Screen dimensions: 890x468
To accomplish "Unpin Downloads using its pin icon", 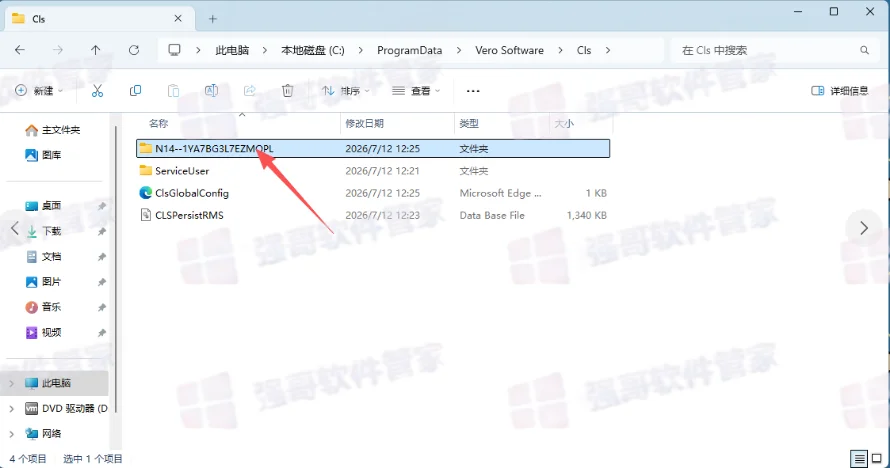I will pyautogui.click(x=102, y=231).
